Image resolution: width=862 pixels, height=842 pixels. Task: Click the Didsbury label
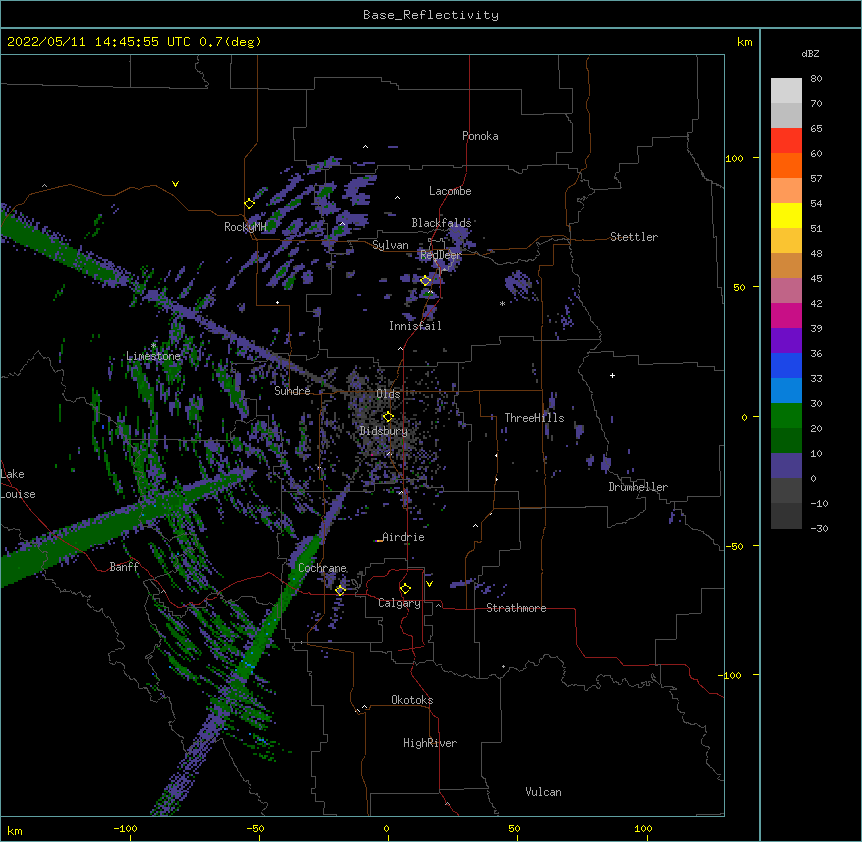point(384,431)
